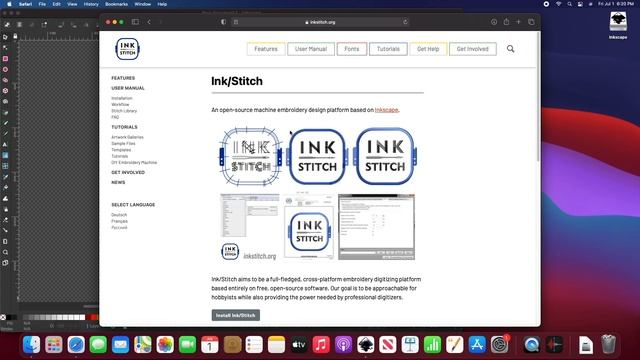The height and width of the screenshot is (360, 640).
Task: Select the Eraser tool in Inkscape toolbox
Action: (5, 220)
